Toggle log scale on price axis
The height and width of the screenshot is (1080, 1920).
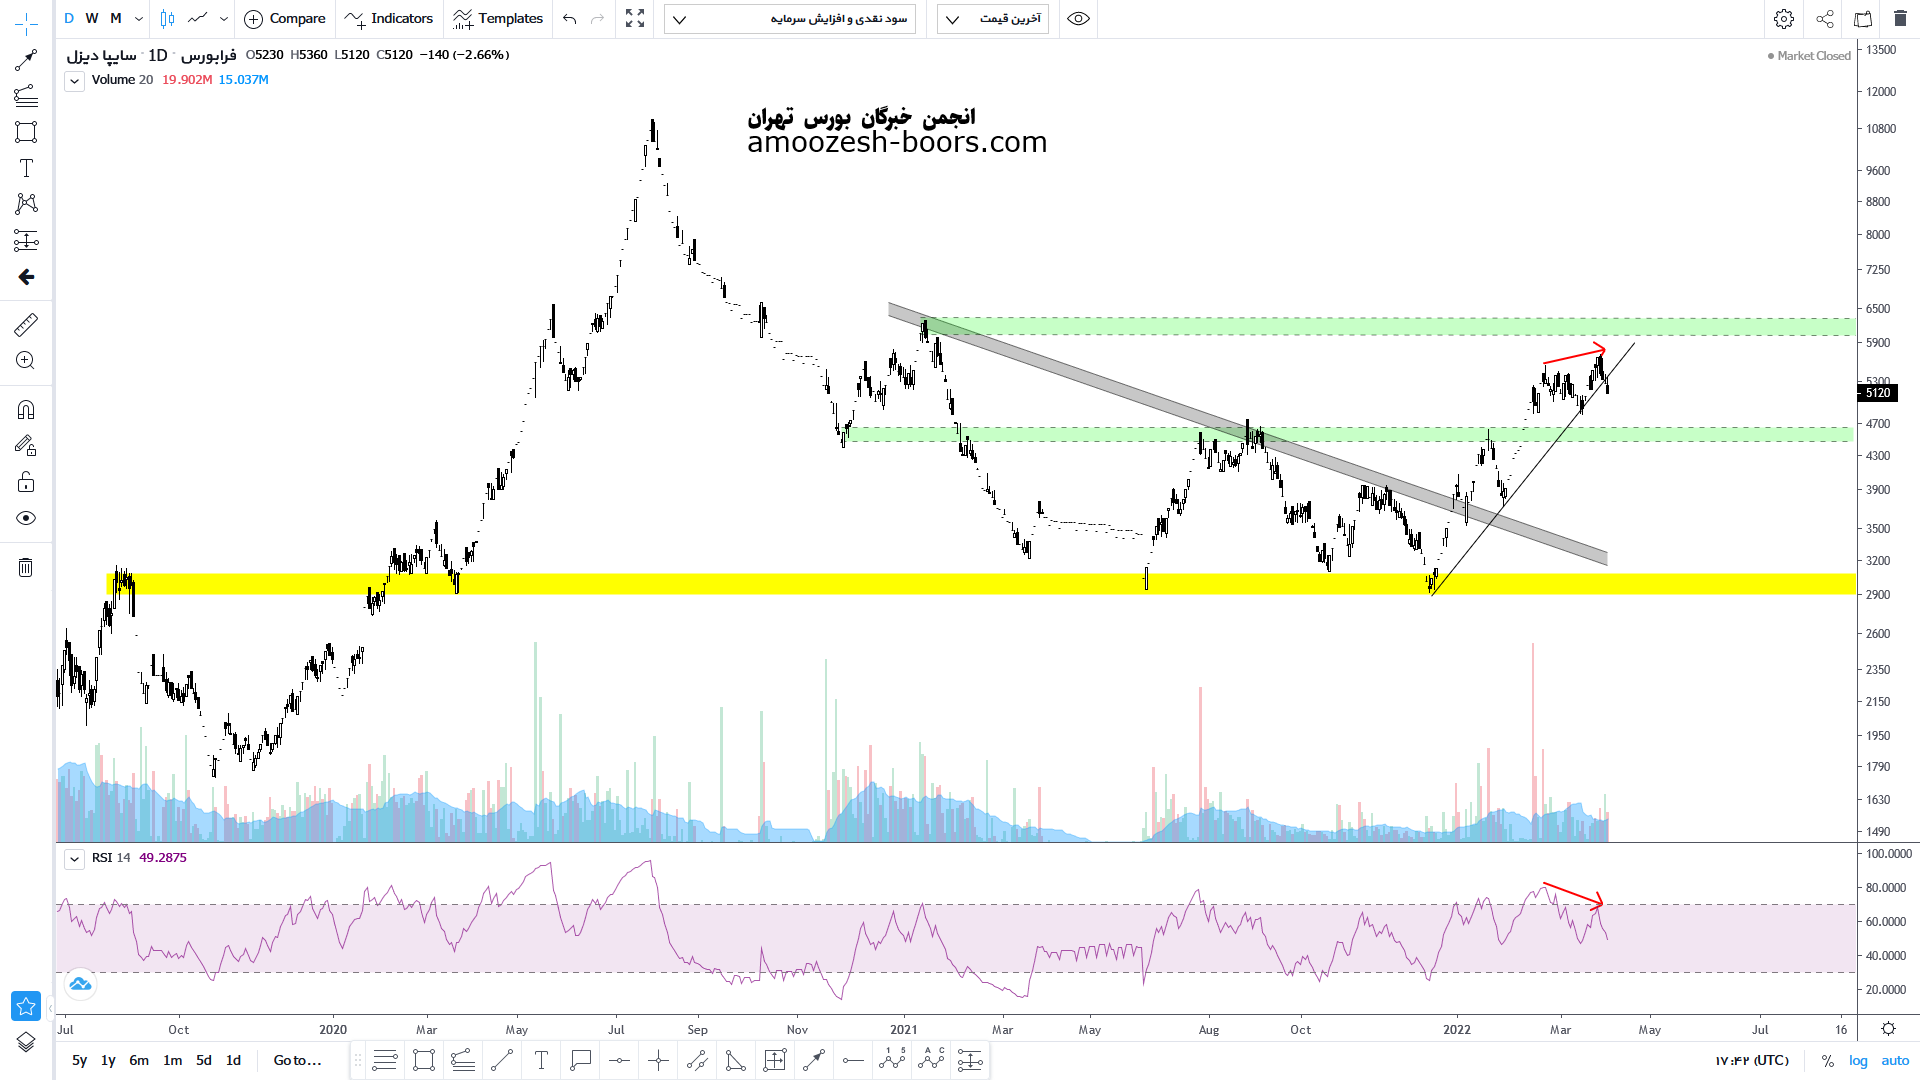click(x=1858, y=1060)
